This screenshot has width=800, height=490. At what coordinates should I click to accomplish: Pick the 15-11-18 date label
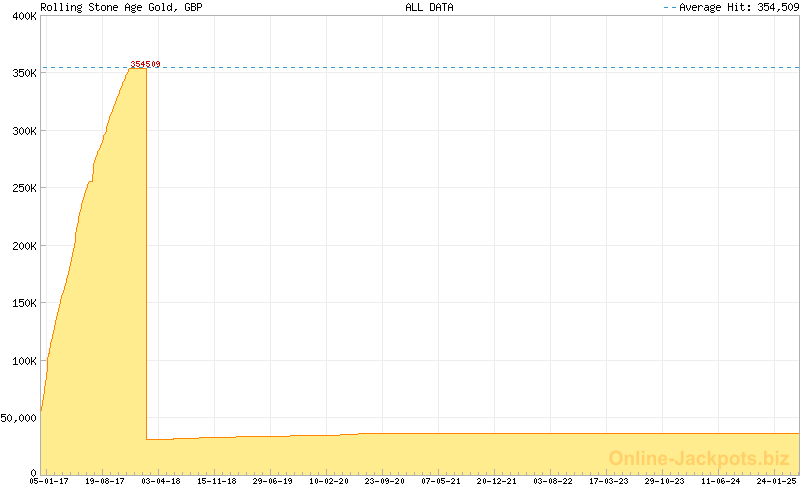(x=216, y=481)
